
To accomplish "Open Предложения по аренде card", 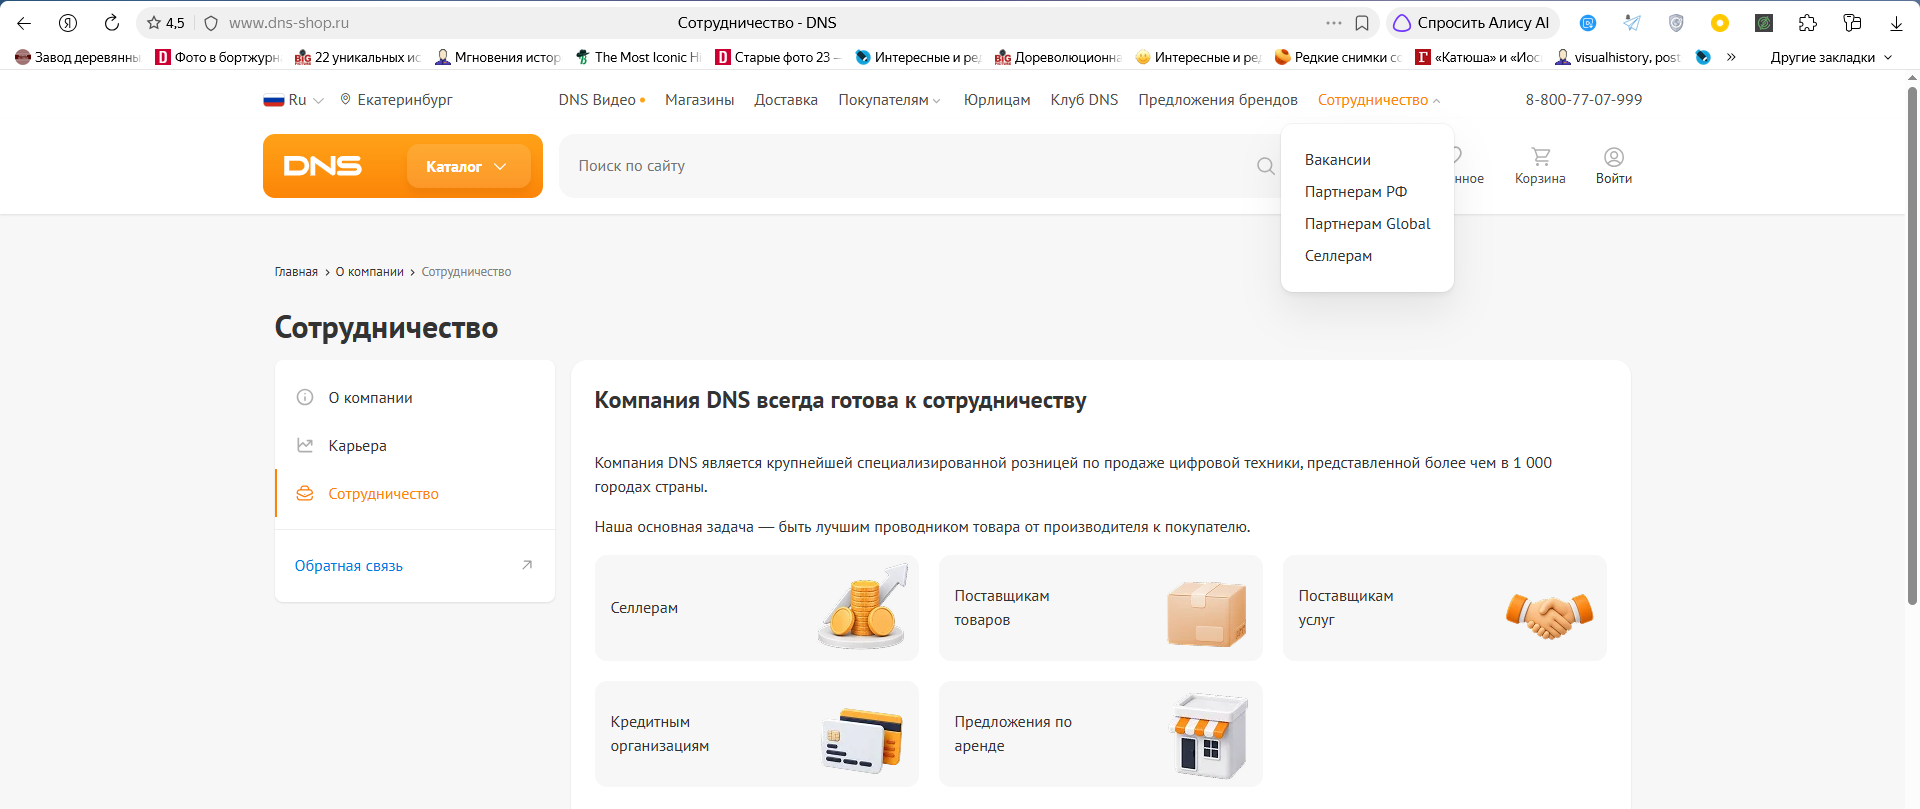I will pos(1100,734).
